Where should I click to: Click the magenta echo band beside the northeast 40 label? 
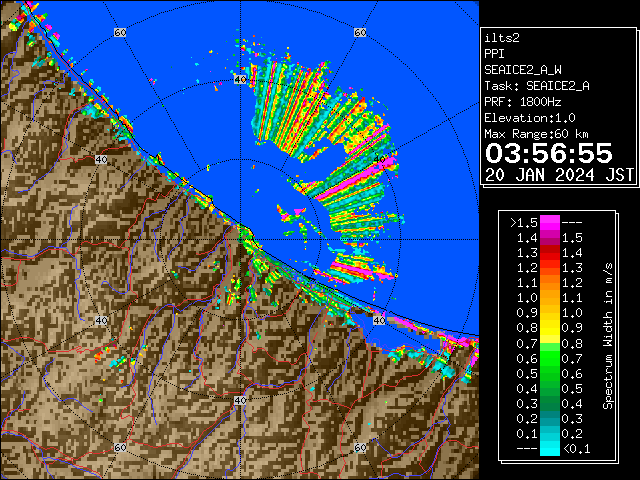(x=355, y=180)
